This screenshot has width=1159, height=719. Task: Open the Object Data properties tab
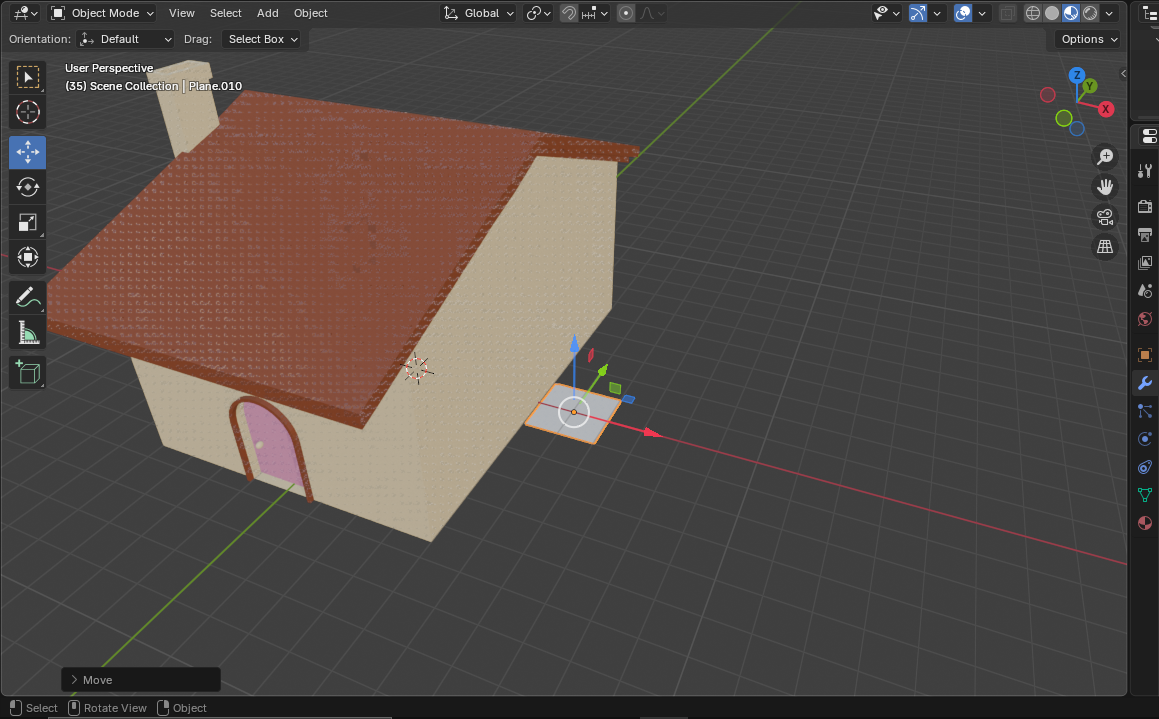pyautogui.click(x=1145, y=495)
